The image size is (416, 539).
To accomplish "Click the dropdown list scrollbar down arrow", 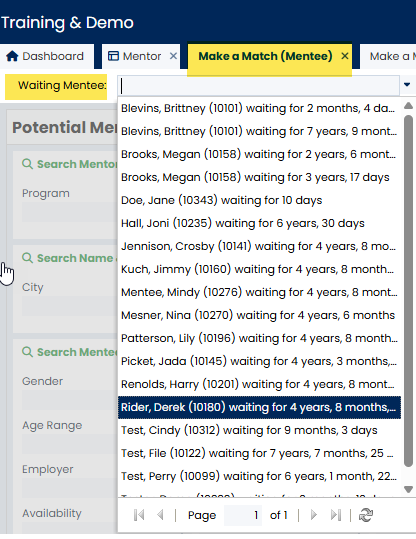I will 408,489.
